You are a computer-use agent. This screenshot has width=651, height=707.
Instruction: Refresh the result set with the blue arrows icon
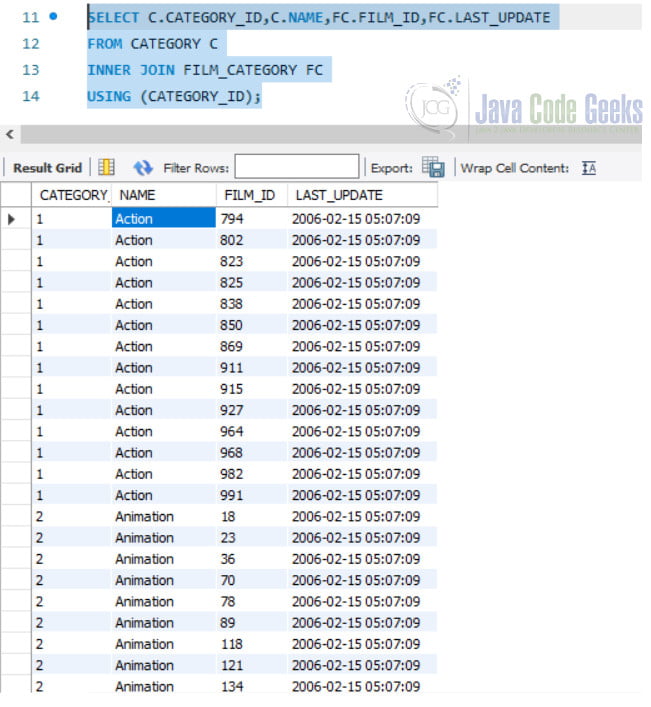point(143,168)
